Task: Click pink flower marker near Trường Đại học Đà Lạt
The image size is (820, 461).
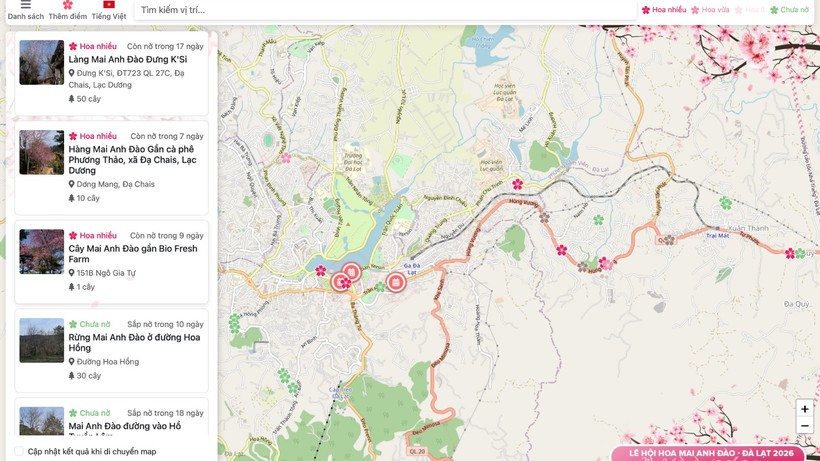Action: point(286,157)
